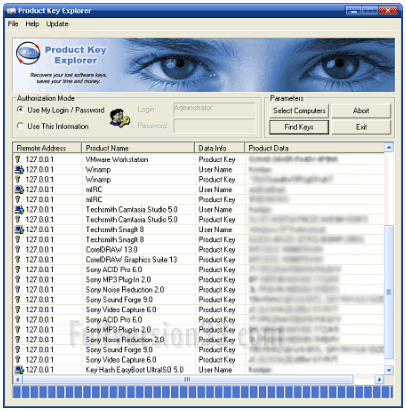Select Use My Login / Password option
Screen dimensions: 406x411
pyautogui.click(x=61, y=110)
